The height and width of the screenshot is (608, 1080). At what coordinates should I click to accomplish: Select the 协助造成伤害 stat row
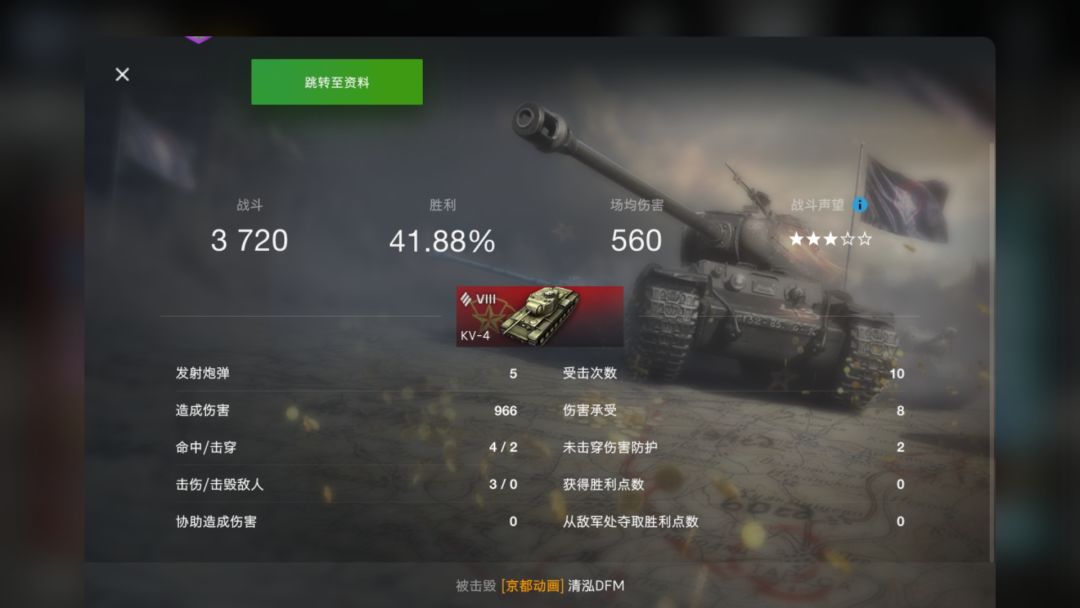346,522
